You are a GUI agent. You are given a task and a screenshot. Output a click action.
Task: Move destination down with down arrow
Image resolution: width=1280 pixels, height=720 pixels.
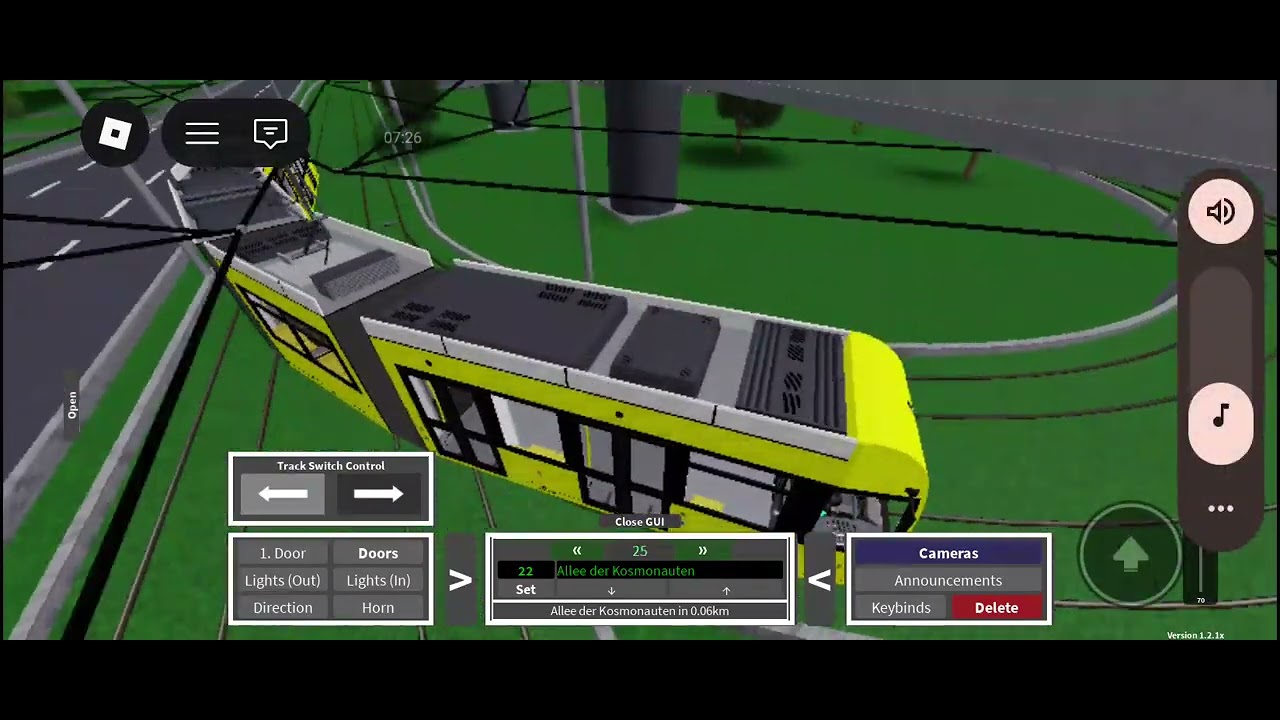click(611, 590)
